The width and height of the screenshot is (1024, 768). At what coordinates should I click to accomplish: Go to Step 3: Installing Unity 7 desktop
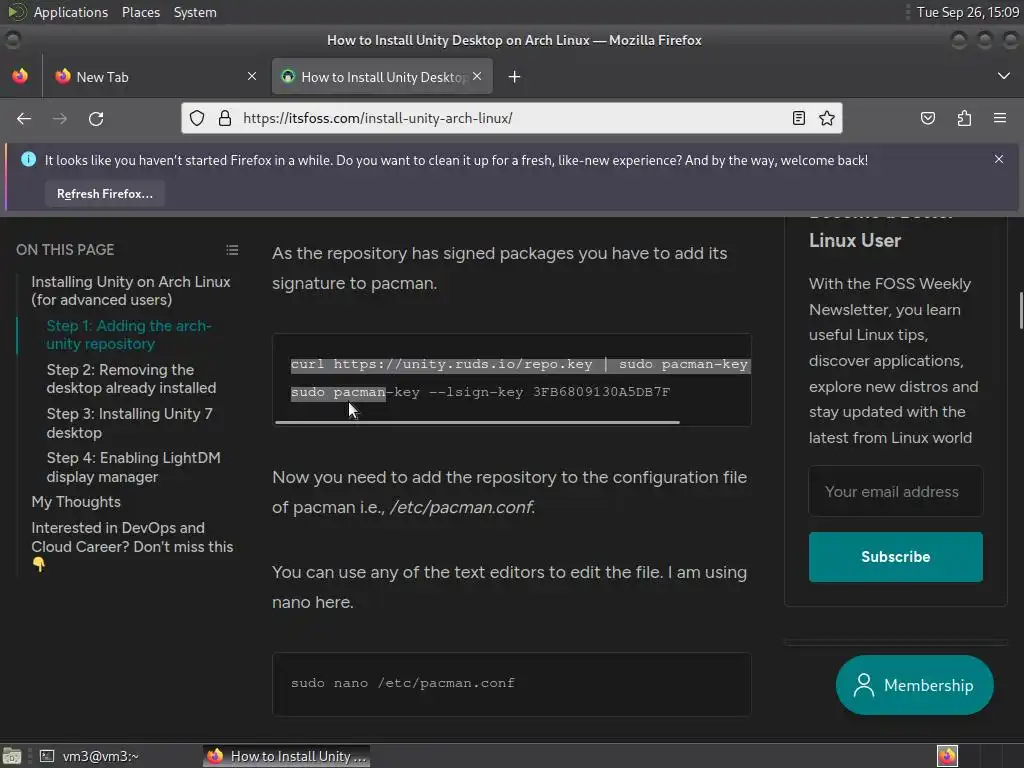[x=129, y=423]
